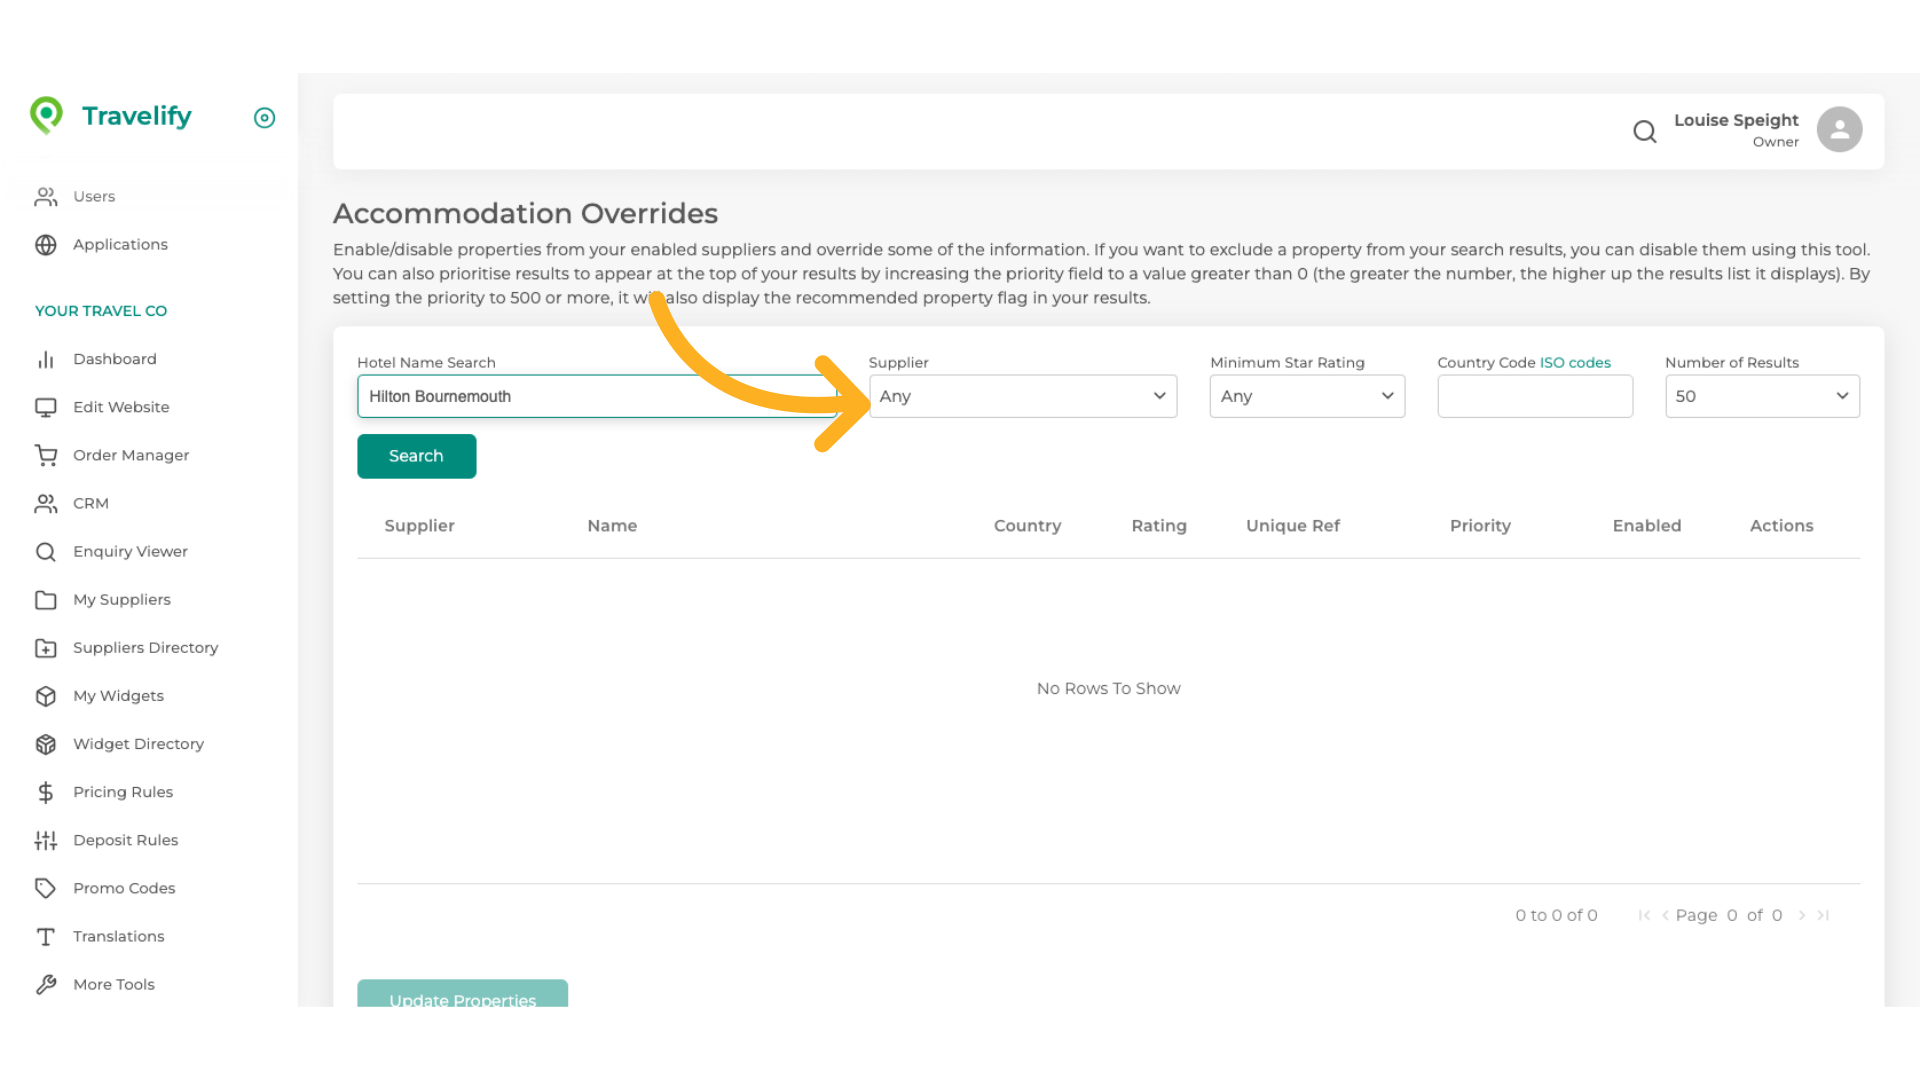The image size is (1920, 1080).
Task: Expand the Minimum Star Rating dropdown
Action: click(x=1306, y=396)
